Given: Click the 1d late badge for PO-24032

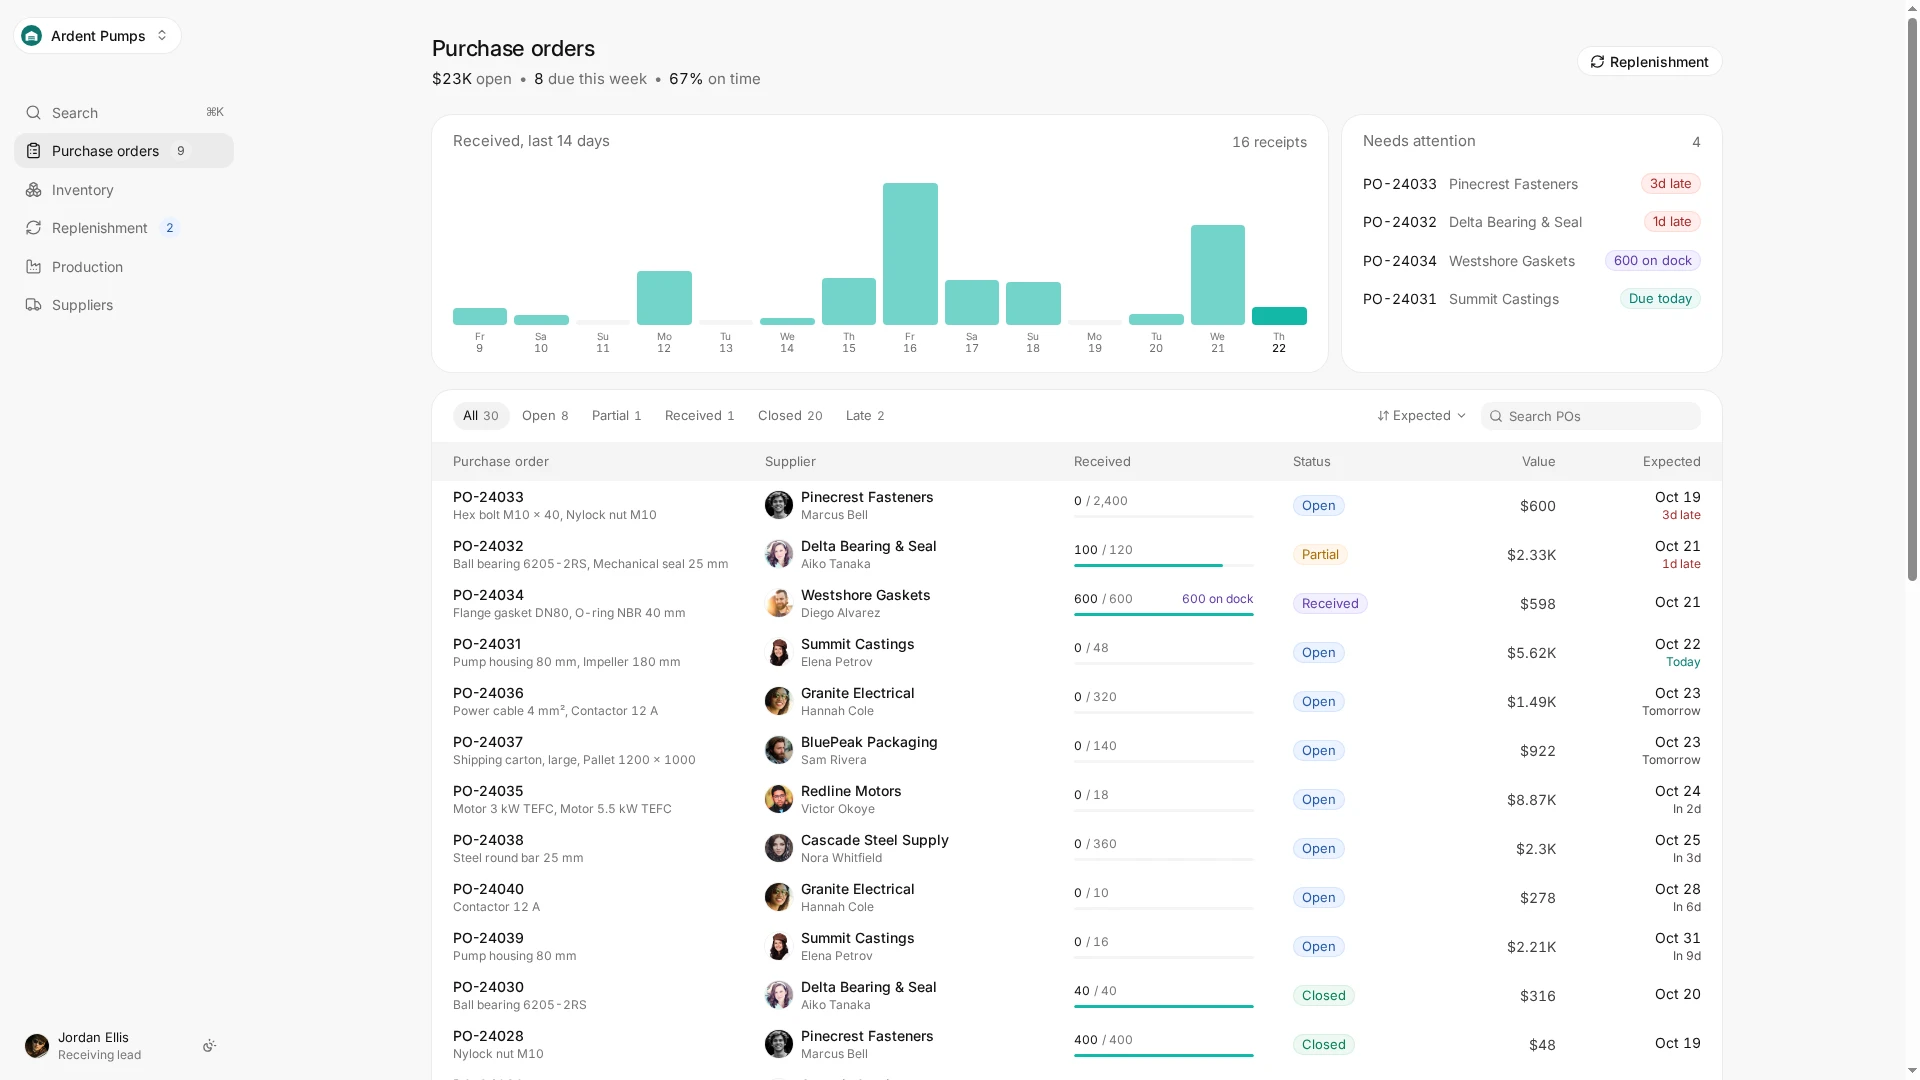Looking at the screenshot, I should pos(1672,222).
